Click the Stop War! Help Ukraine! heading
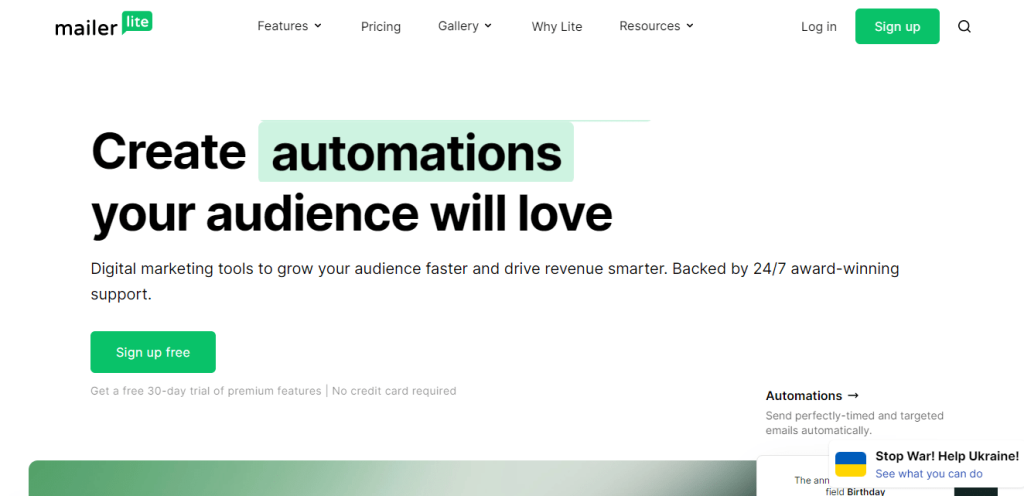Viewport: 1024px width, 496px height. click(x=947, y=456)
